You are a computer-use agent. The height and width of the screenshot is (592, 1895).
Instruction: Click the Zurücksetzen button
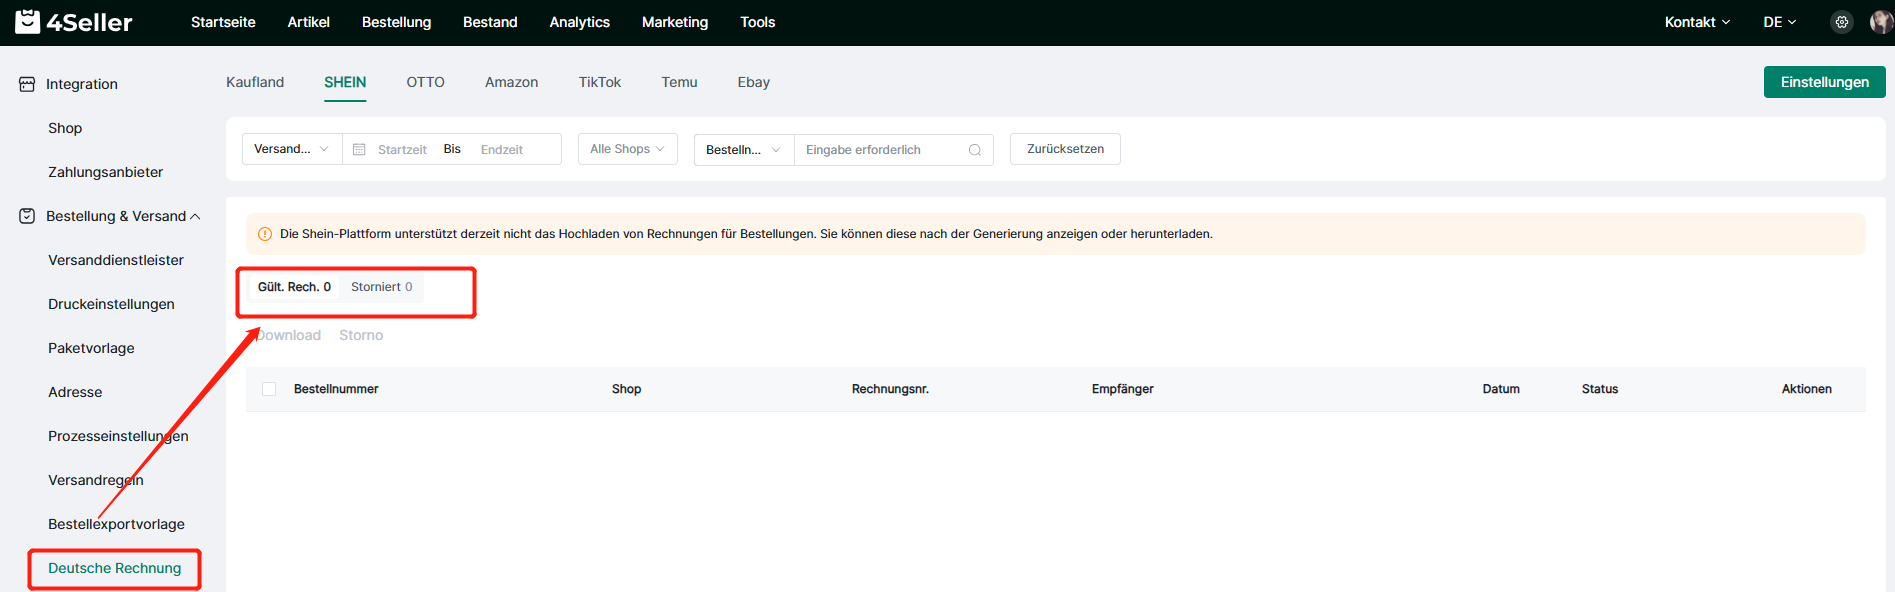(x=1065, y=149)
